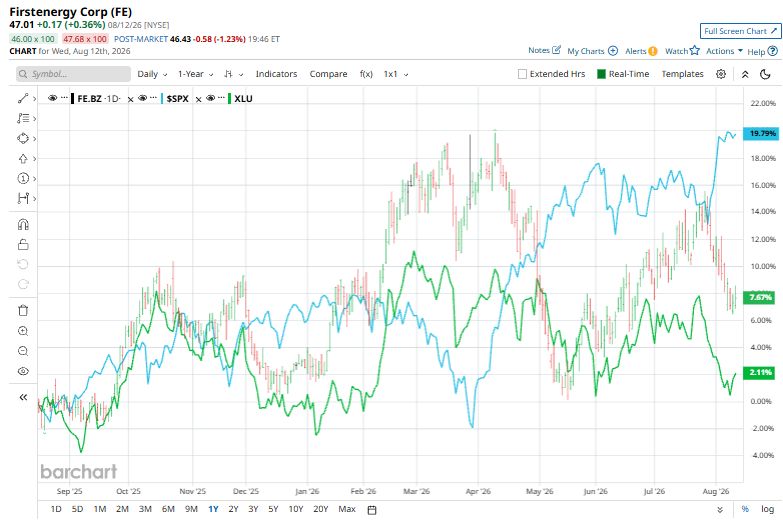Remove the $SPX comparison with X
The height and width of the screenshot is (526, 783).
coord(198,99)
